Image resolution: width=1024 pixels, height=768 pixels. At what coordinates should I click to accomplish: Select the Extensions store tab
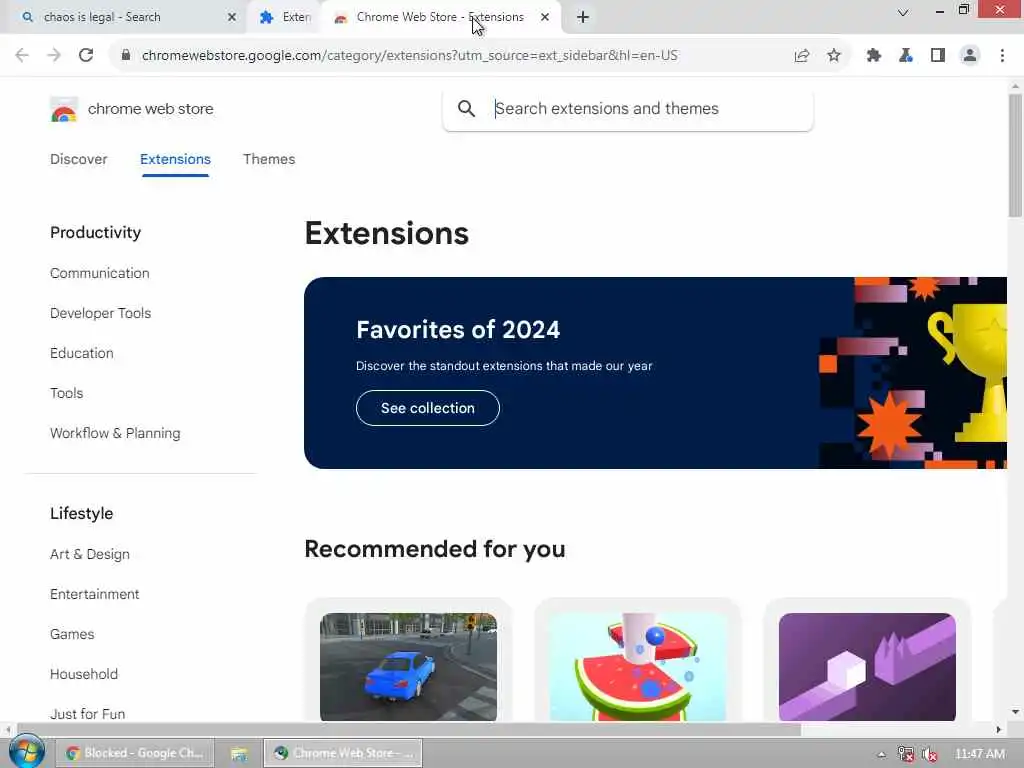click(175, 159)
